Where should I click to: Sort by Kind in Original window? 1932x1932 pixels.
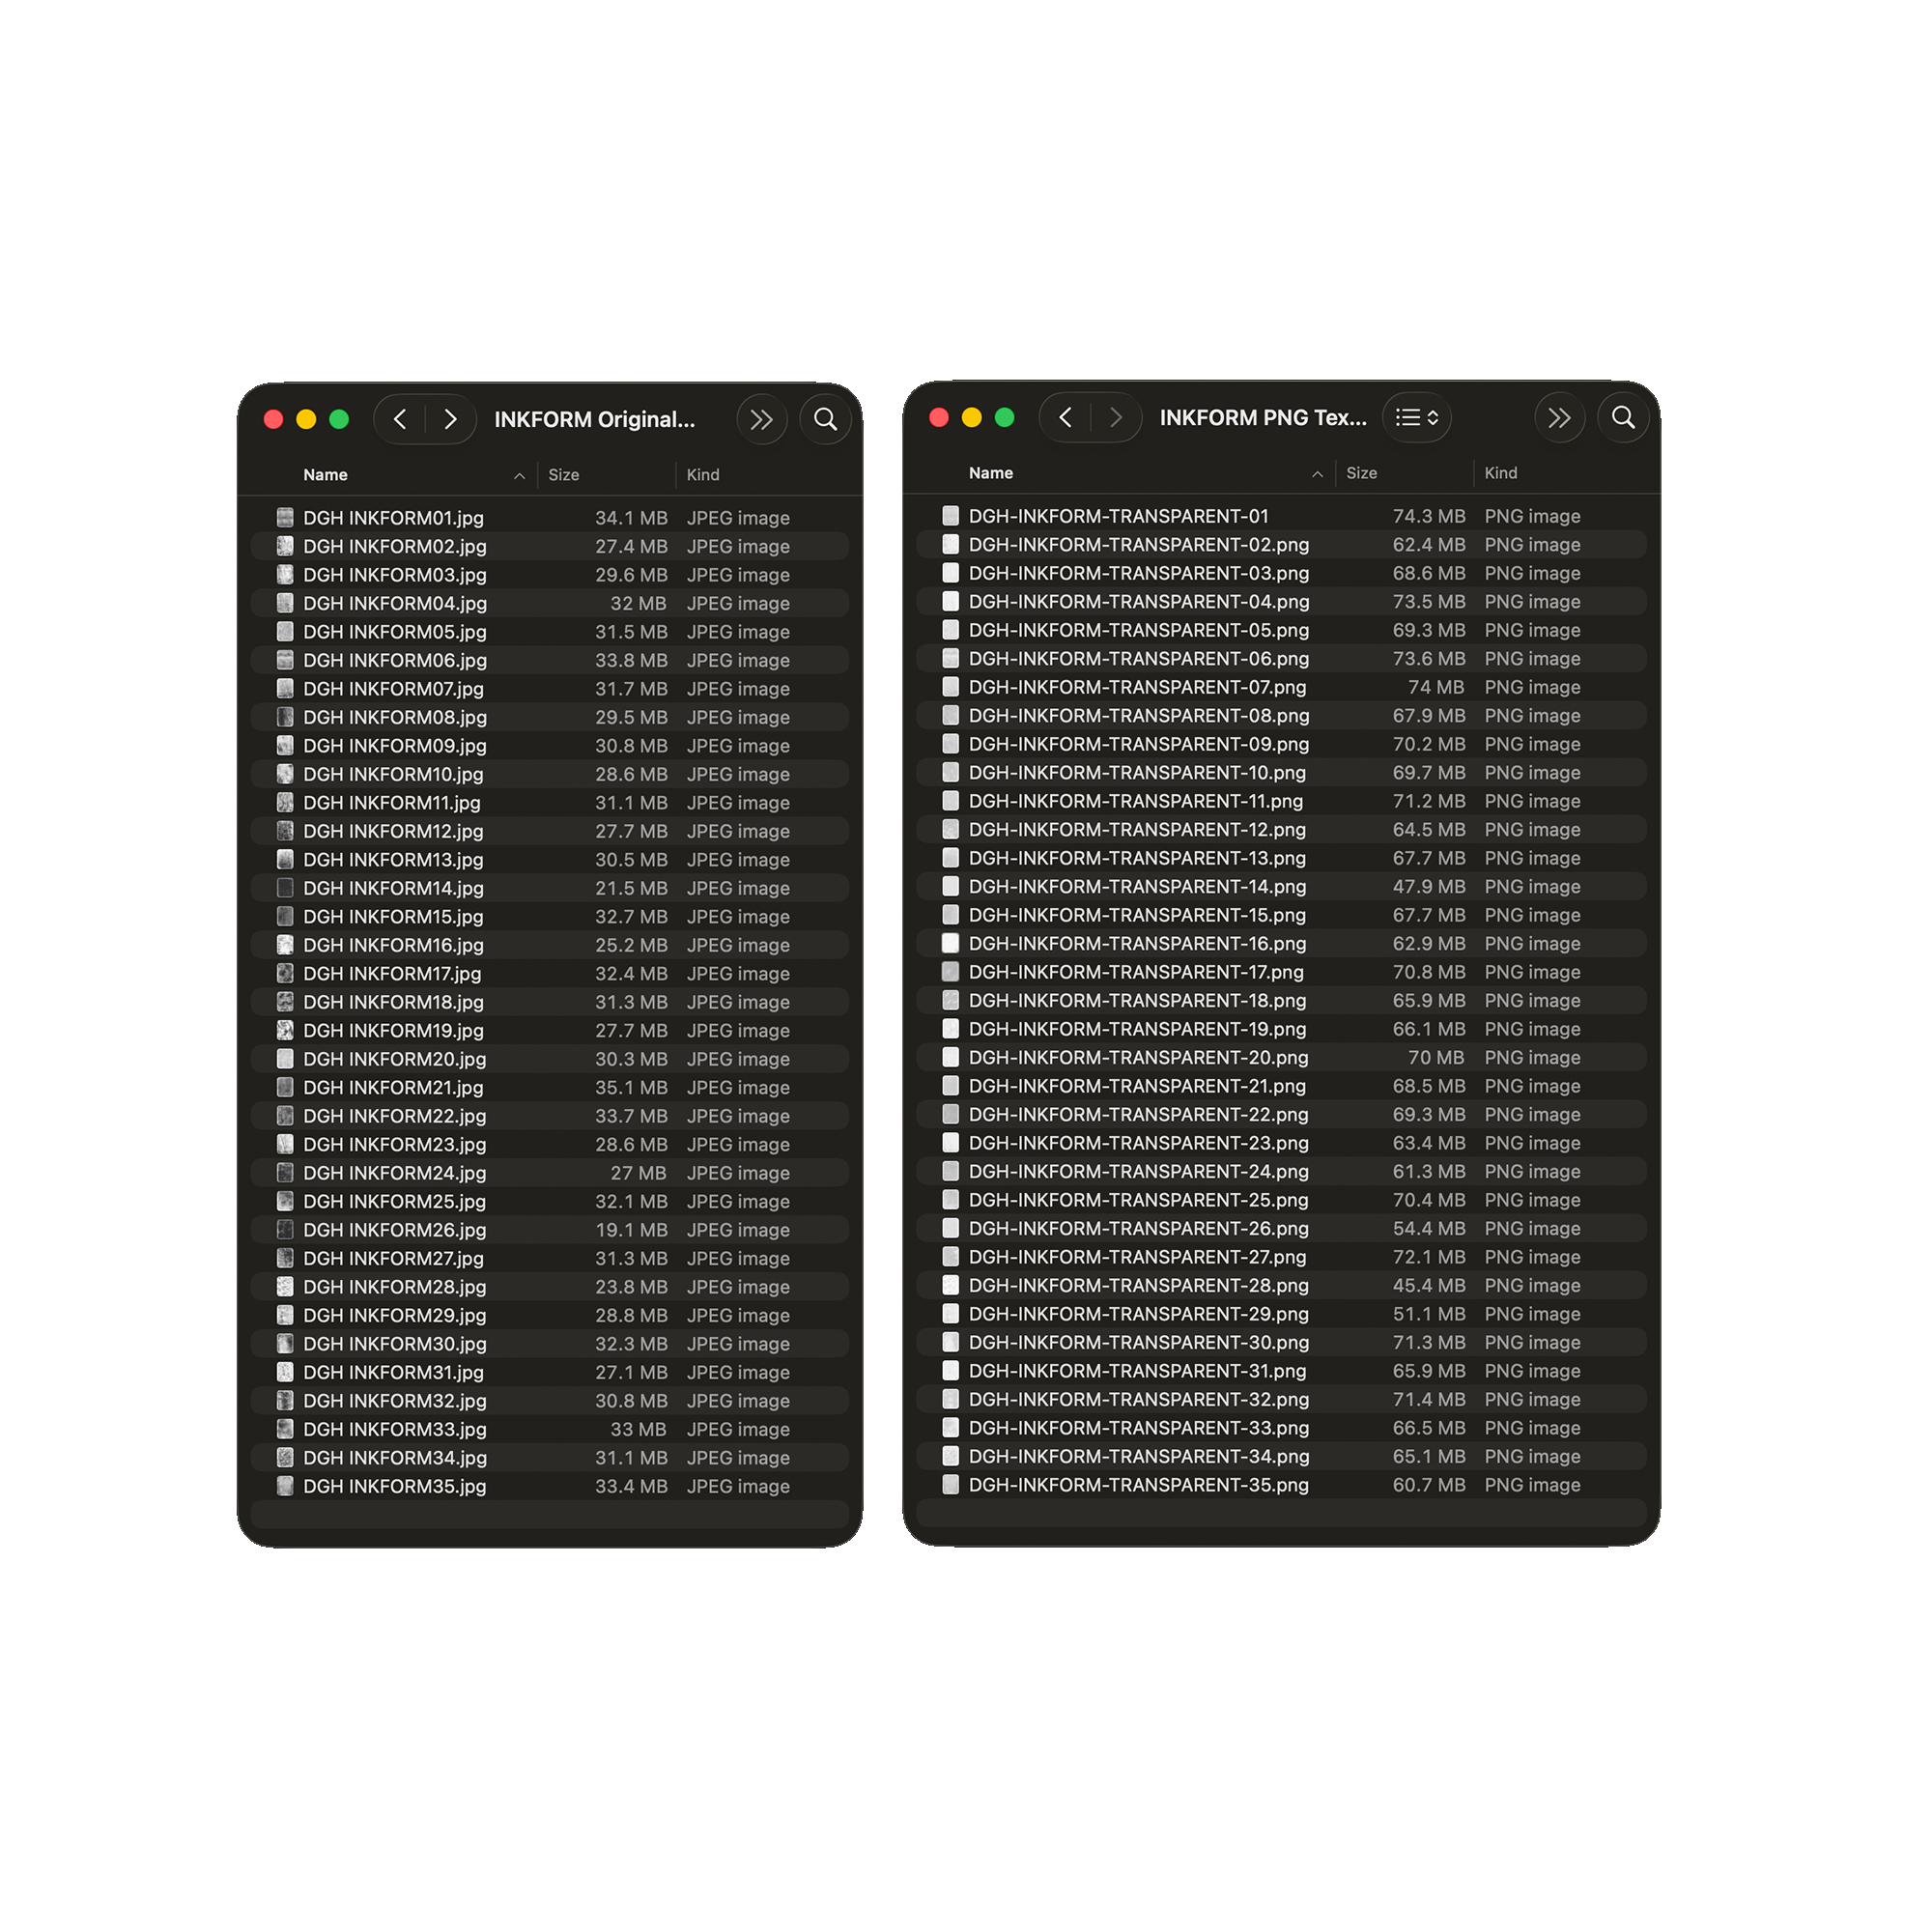(702, 475)
